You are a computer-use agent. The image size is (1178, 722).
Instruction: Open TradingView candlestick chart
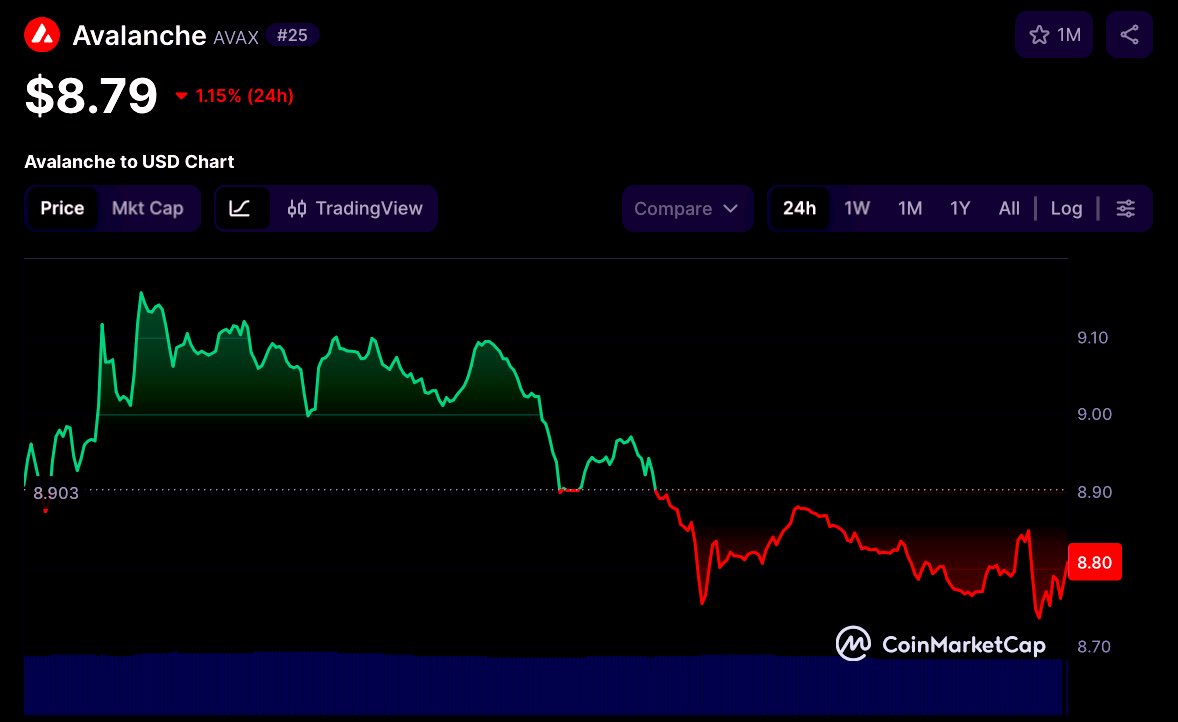[355, 208]
